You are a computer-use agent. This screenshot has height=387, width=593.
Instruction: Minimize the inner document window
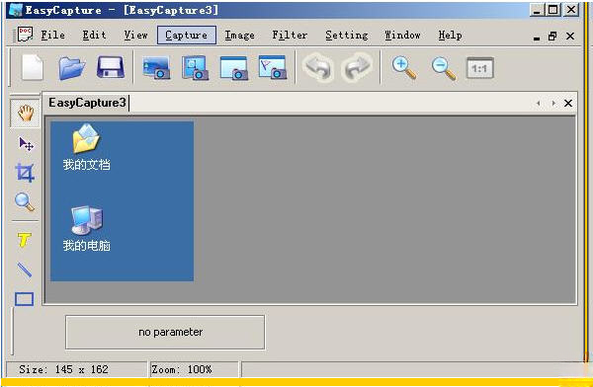coord(537,37)
